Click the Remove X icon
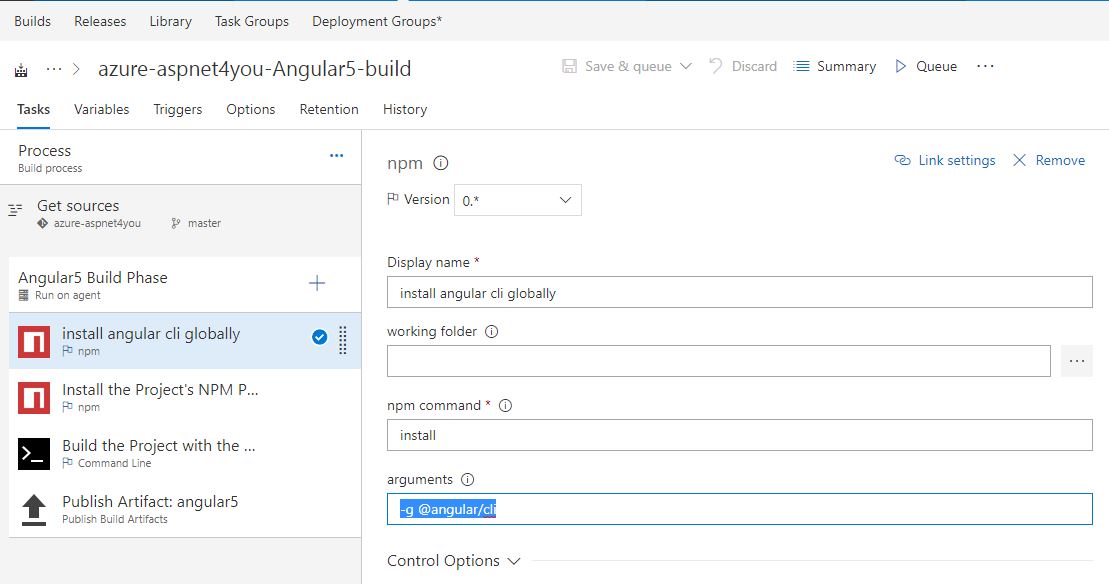This screenshot has height=584, width=1109. click(x=1019, y=160)
